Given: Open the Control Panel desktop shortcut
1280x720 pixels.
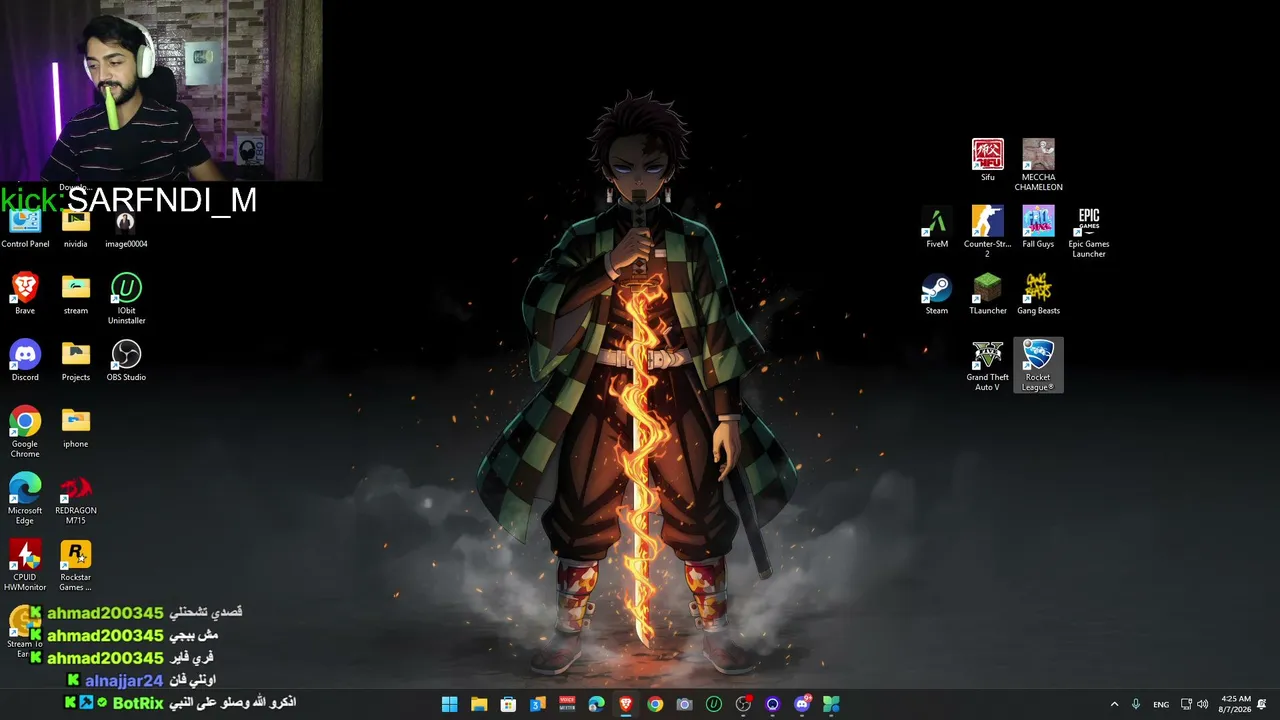Looking at the screenshot, I should 25,229.
